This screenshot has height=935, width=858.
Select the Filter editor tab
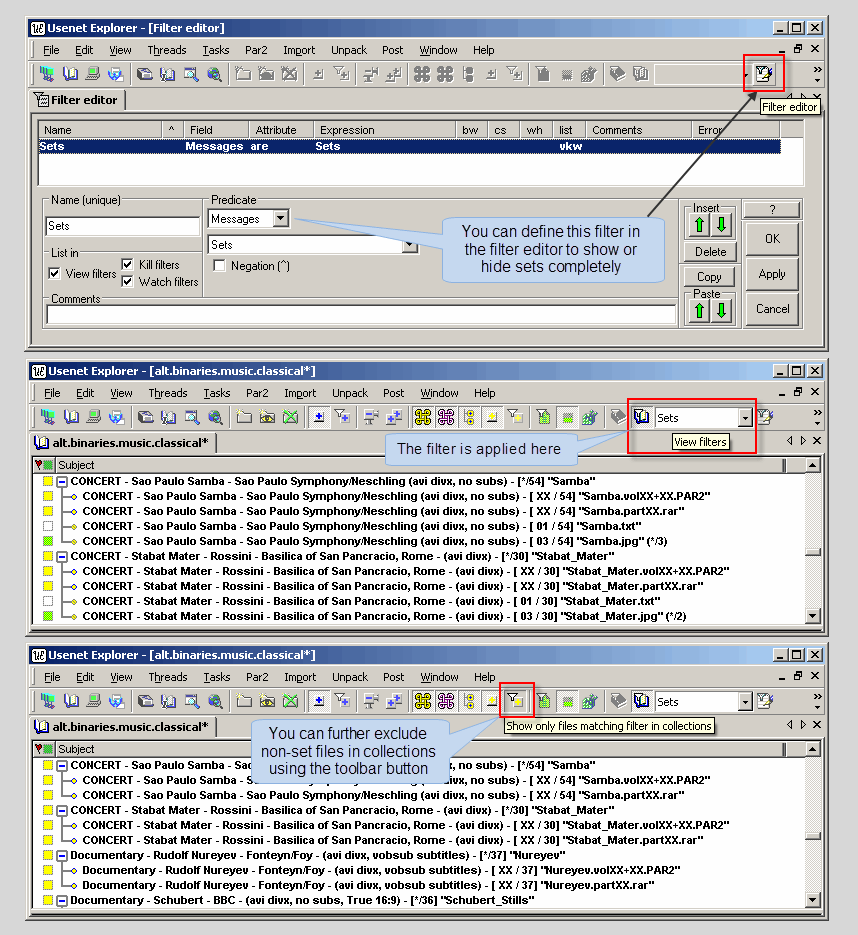77,100
